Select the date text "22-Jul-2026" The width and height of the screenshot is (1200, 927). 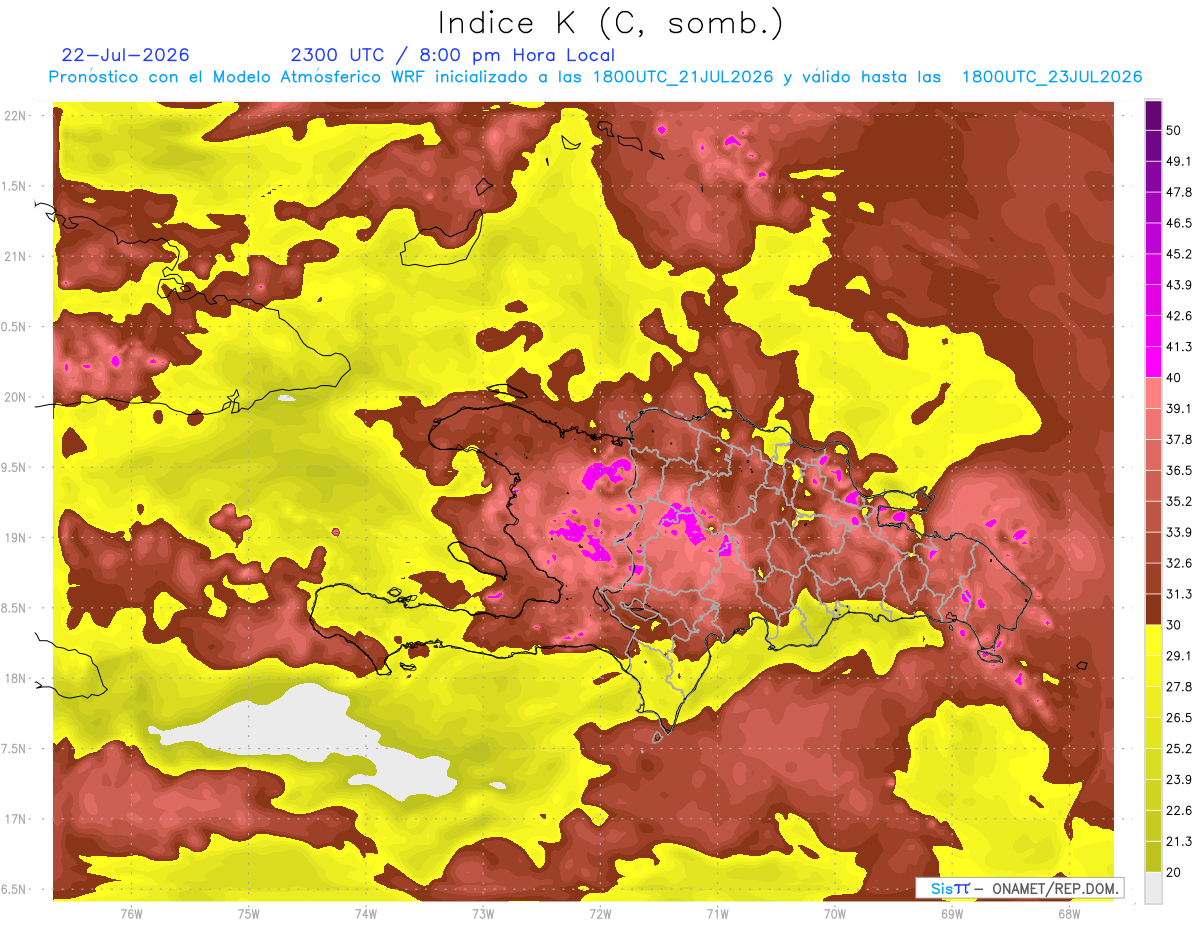pos(125,55)
